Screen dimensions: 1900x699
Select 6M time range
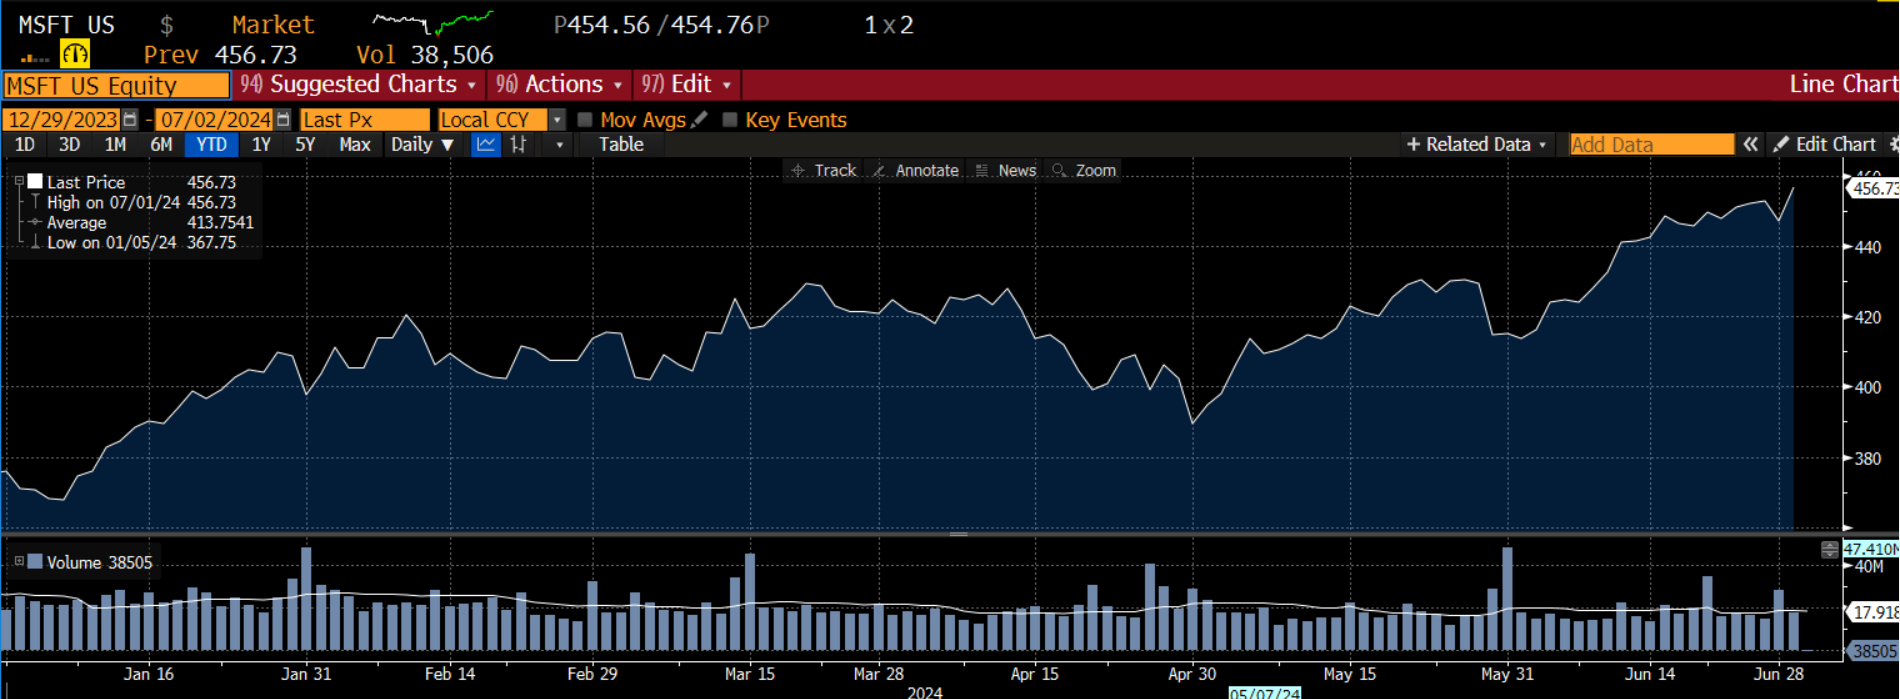161,145
